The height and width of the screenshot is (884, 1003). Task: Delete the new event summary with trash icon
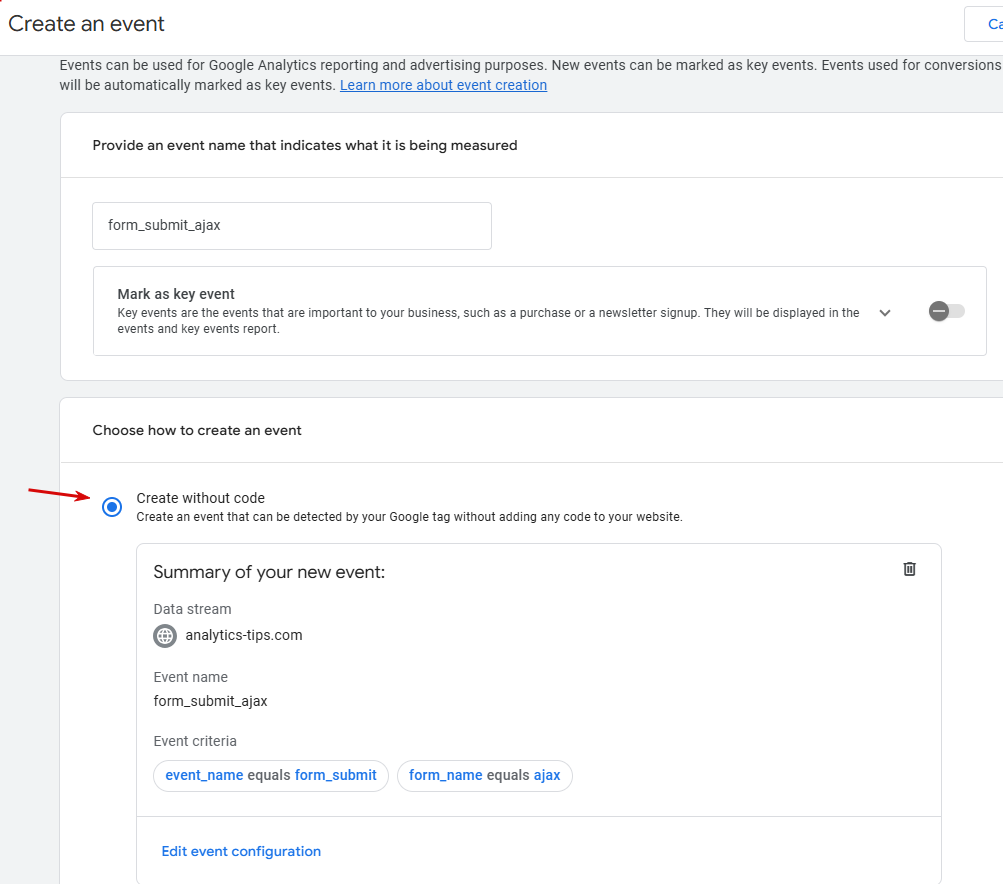[x=909, y=569]
